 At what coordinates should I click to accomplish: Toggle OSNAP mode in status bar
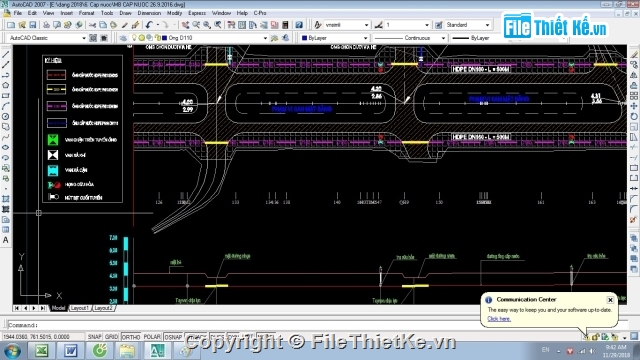pyautogui.click(x=173, y=337)
